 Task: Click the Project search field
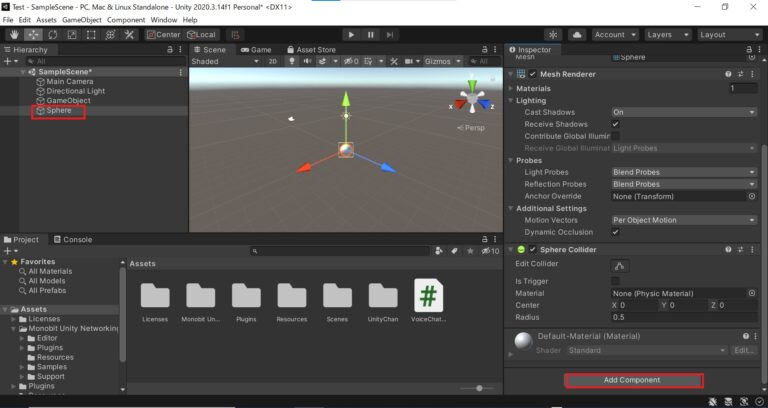[341, 251]
